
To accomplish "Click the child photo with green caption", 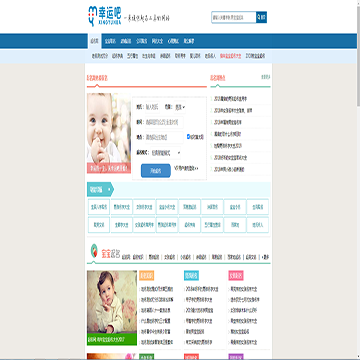I will 112,307.
